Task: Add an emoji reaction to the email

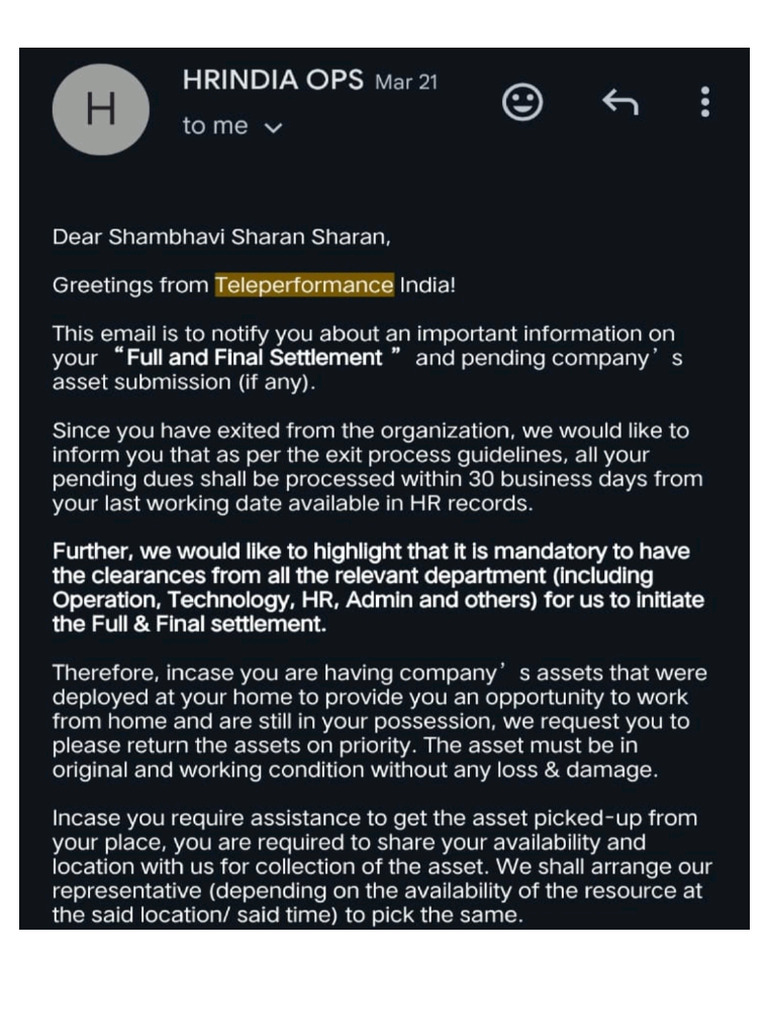Action: [x=522, y=102]
